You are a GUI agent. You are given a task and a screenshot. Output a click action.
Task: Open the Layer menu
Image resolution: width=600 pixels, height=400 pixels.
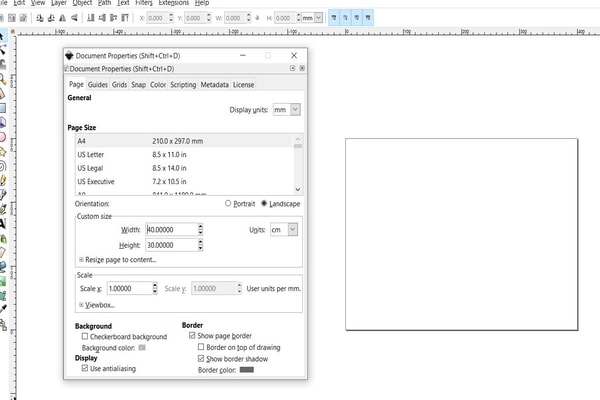pos(59,3)
